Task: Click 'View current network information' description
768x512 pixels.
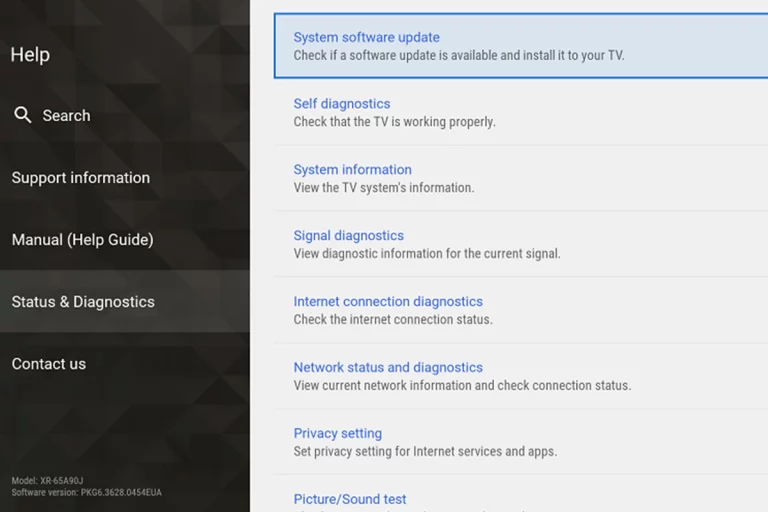Action: tap(462, 385)
